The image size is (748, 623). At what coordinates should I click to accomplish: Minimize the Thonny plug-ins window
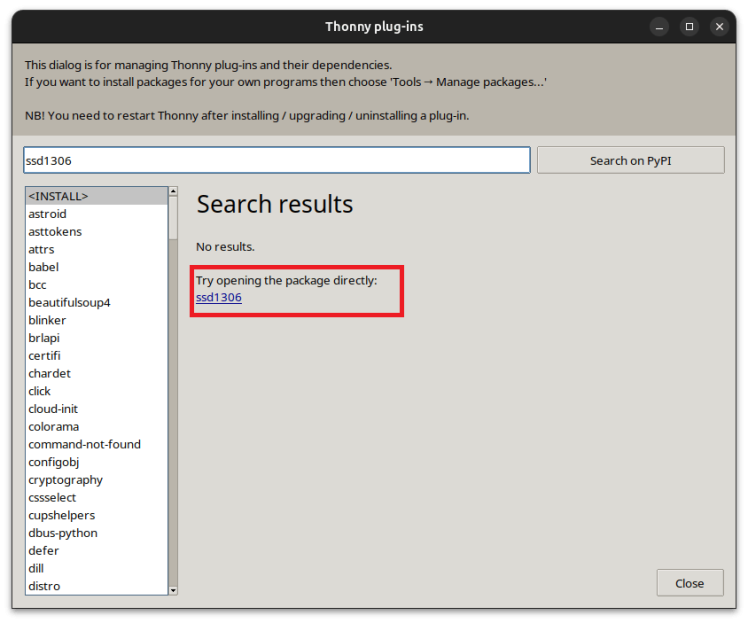(659, 27)
